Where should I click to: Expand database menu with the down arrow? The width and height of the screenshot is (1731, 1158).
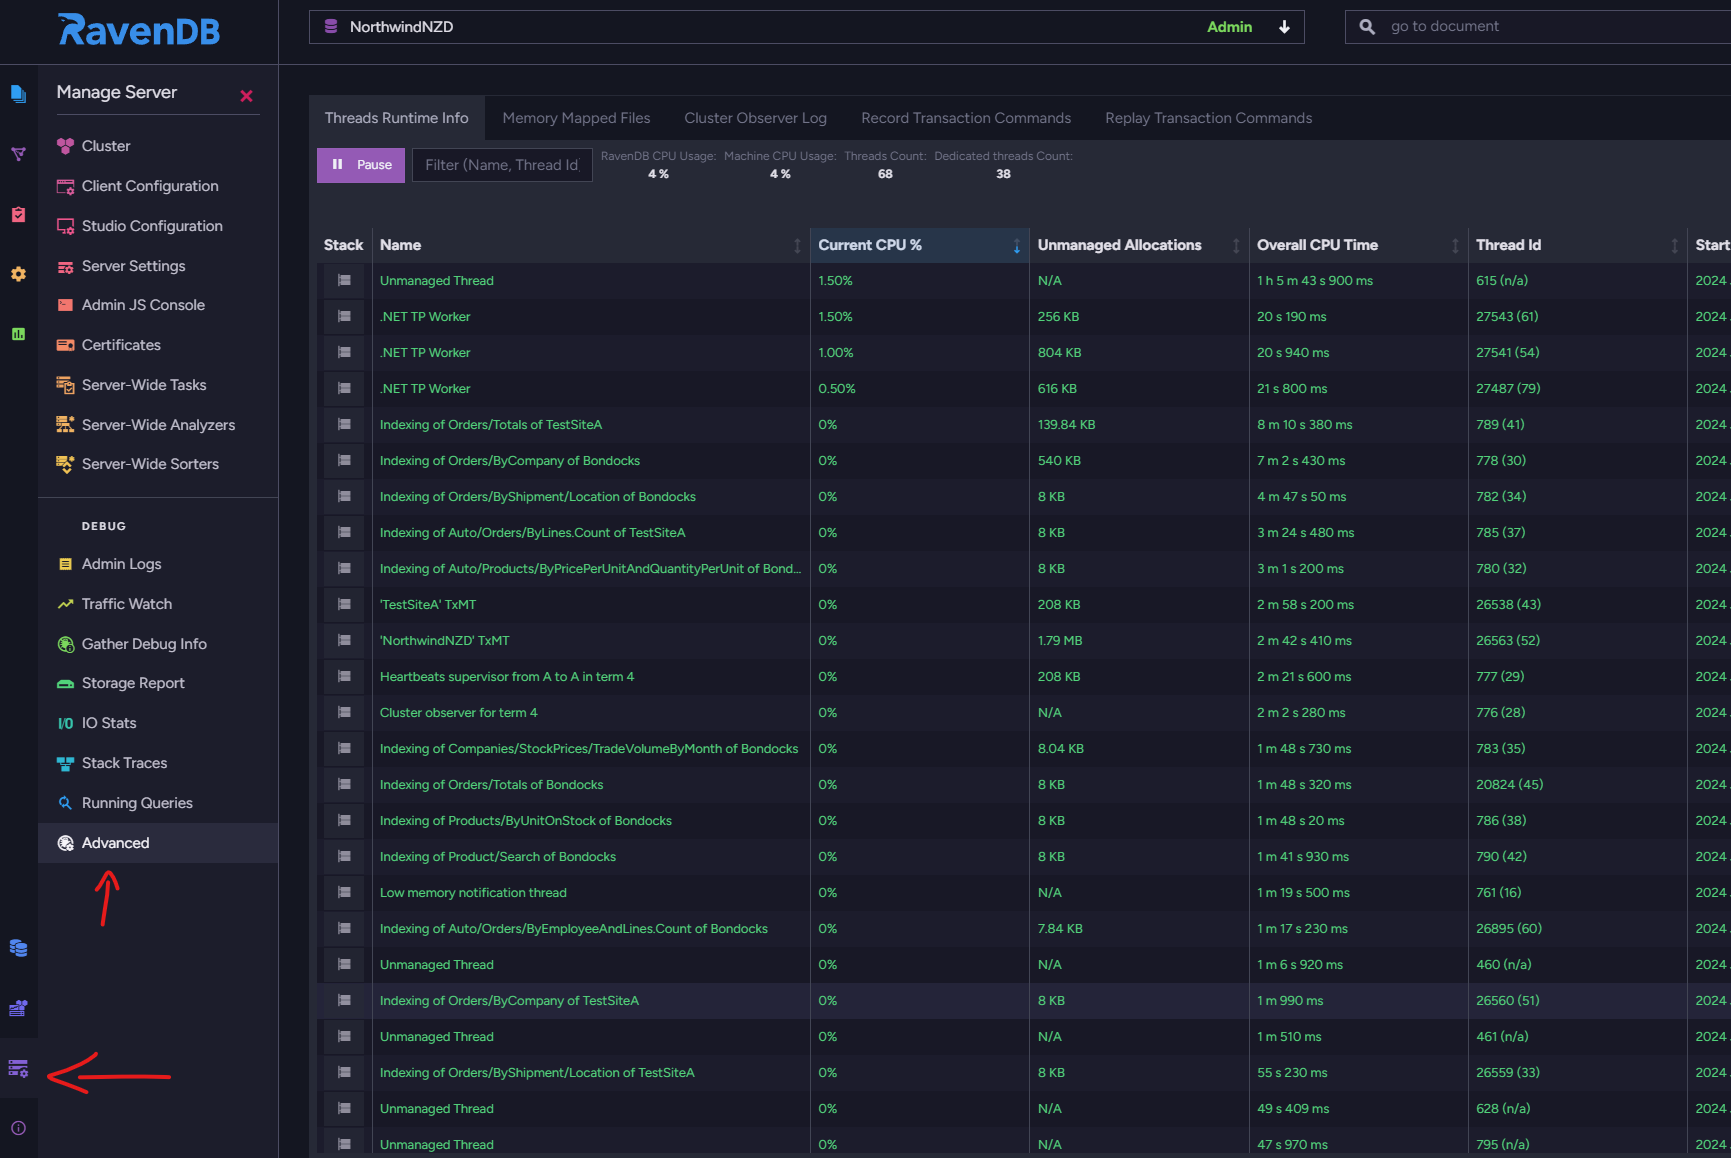pyautogui.click(x=1284, y=27)
